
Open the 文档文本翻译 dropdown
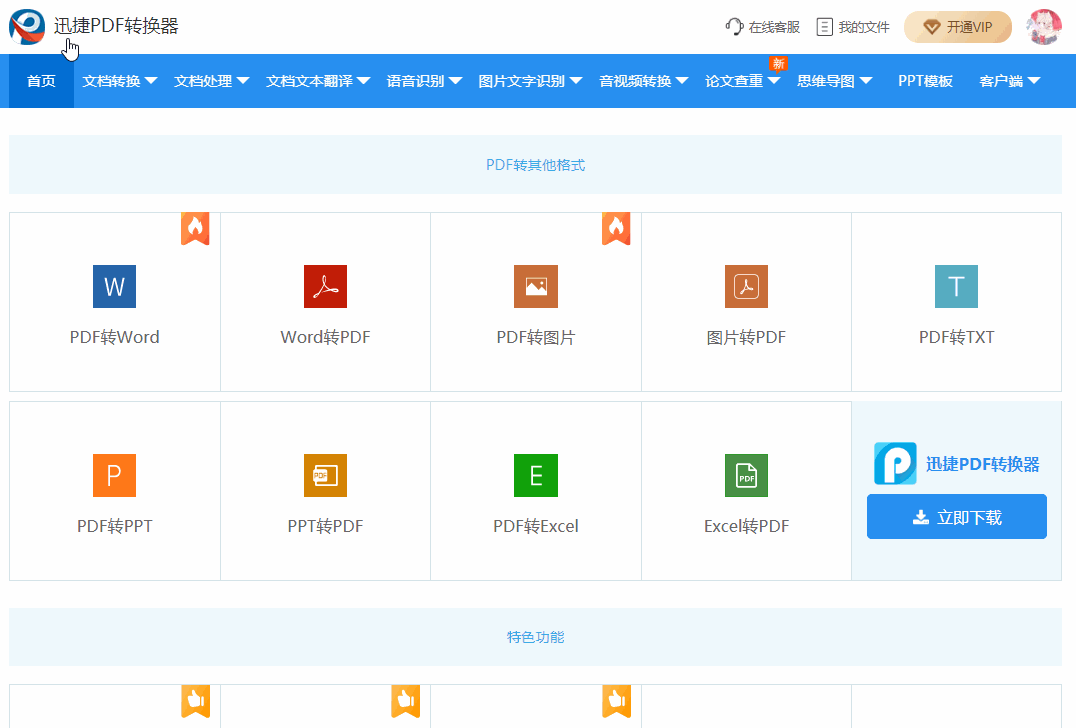[x=318, y=81]
